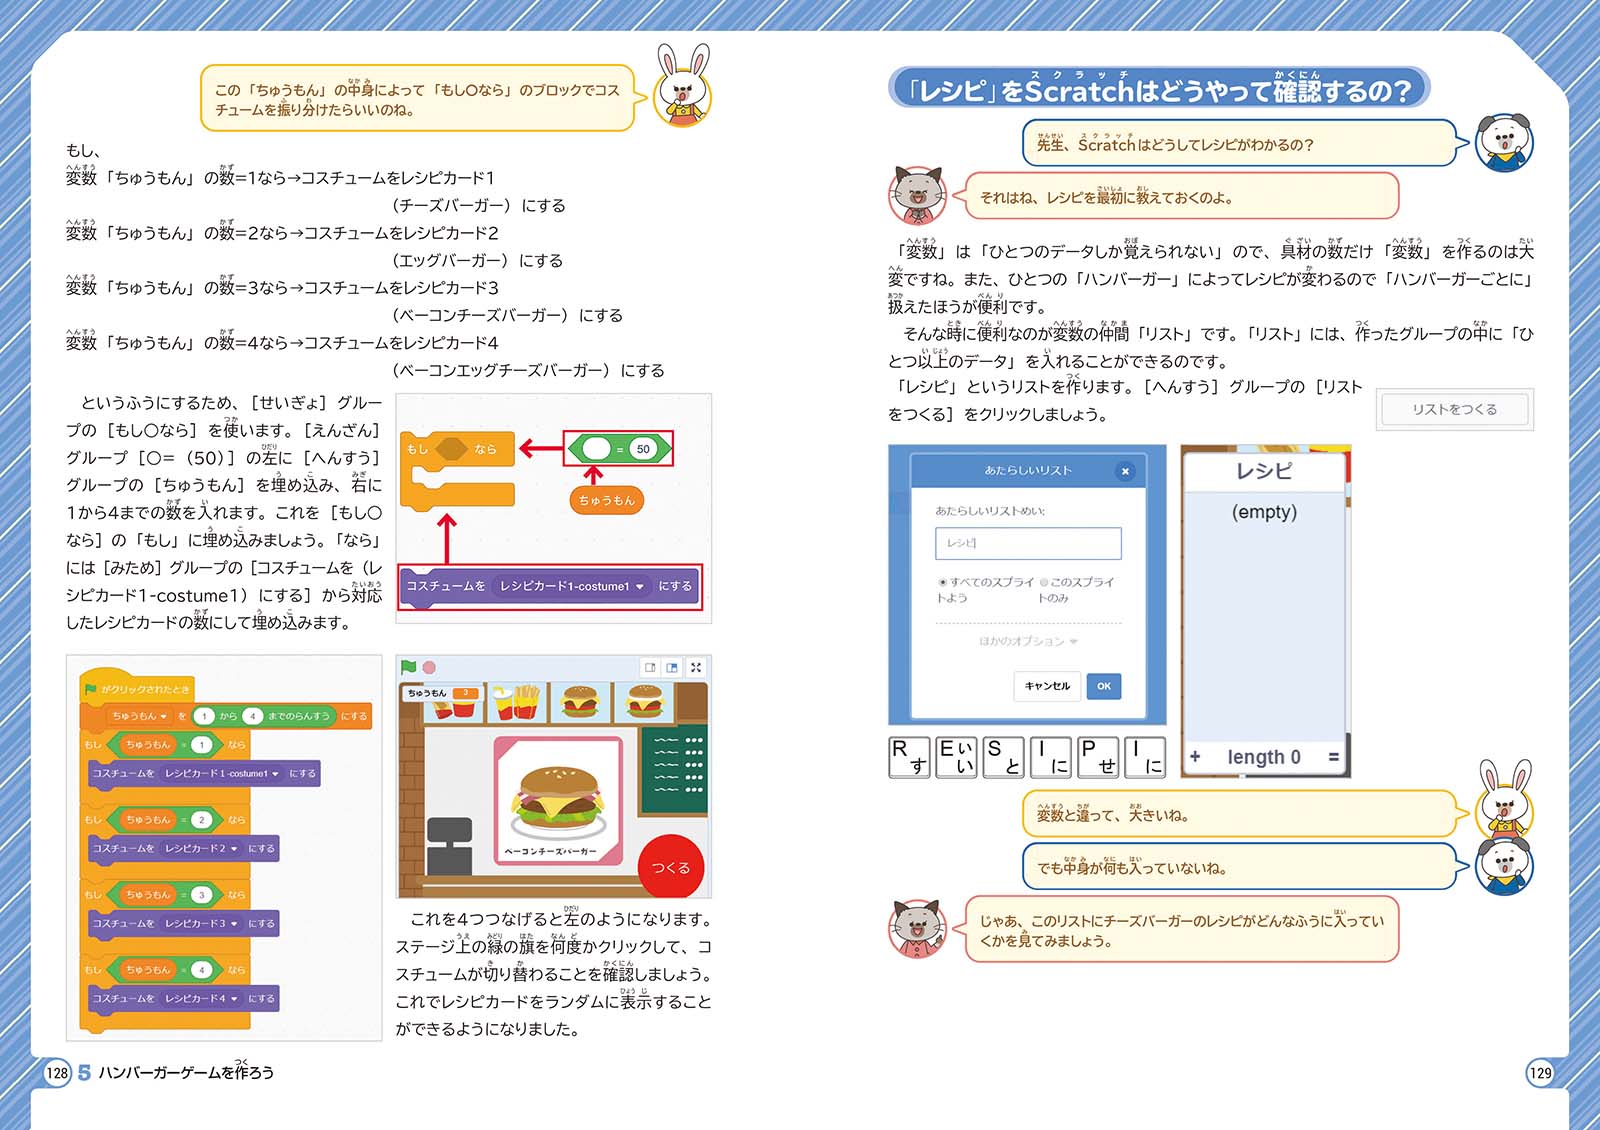Screen dimensions: 1600x1130
Task: Click the plus icon on the レシピ list
Action: coord(1195,757)
